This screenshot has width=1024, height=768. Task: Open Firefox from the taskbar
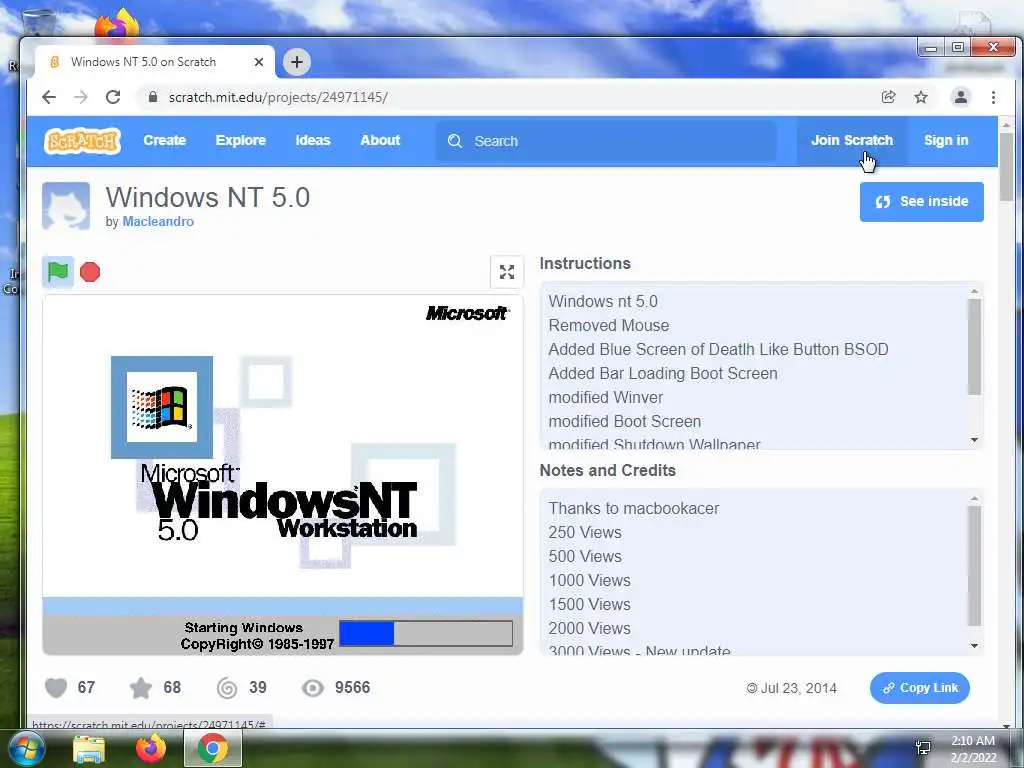[151, 749]
